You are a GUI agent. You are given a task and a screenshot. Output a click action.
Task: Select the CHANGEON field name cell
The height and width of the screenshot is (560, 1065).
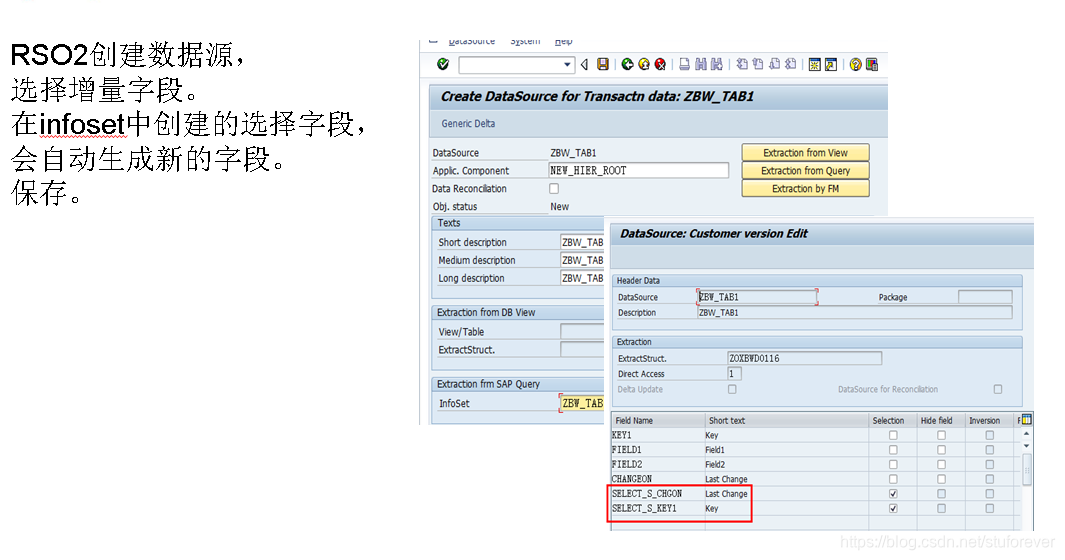657,479
